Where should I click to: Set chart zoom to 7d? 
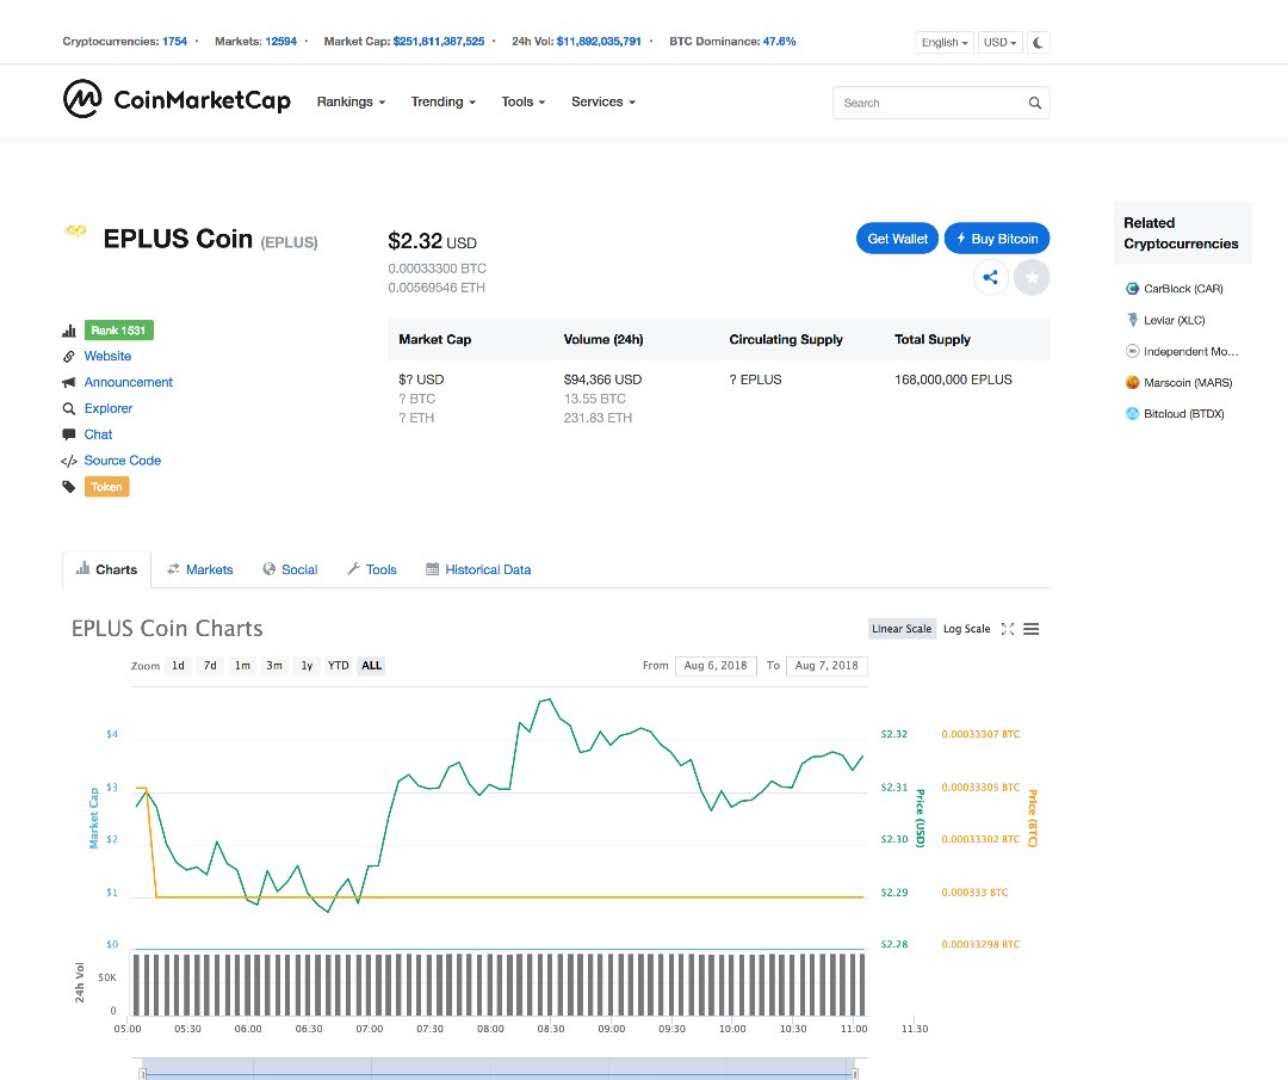[210, 666]
